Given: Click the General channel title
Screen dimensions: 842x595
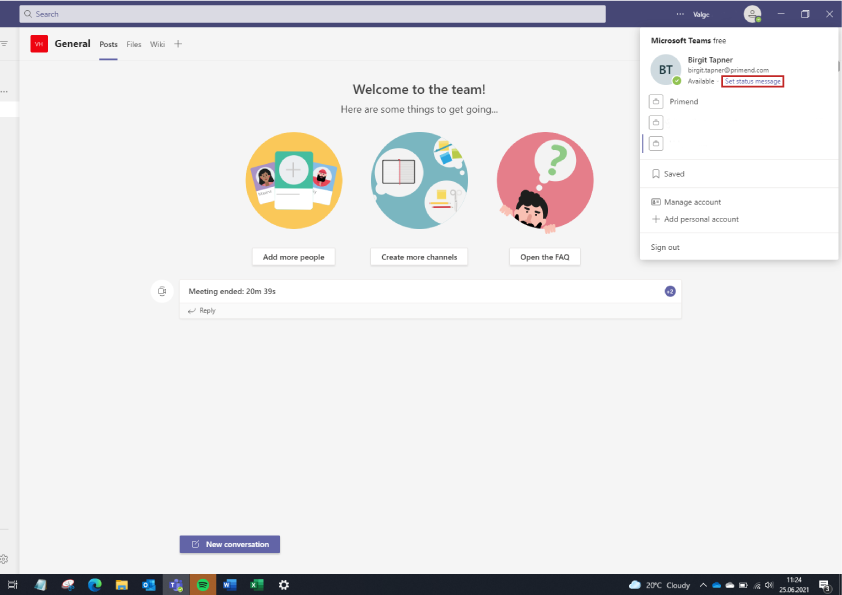Looking at the screenshot, I should point(72,43).
